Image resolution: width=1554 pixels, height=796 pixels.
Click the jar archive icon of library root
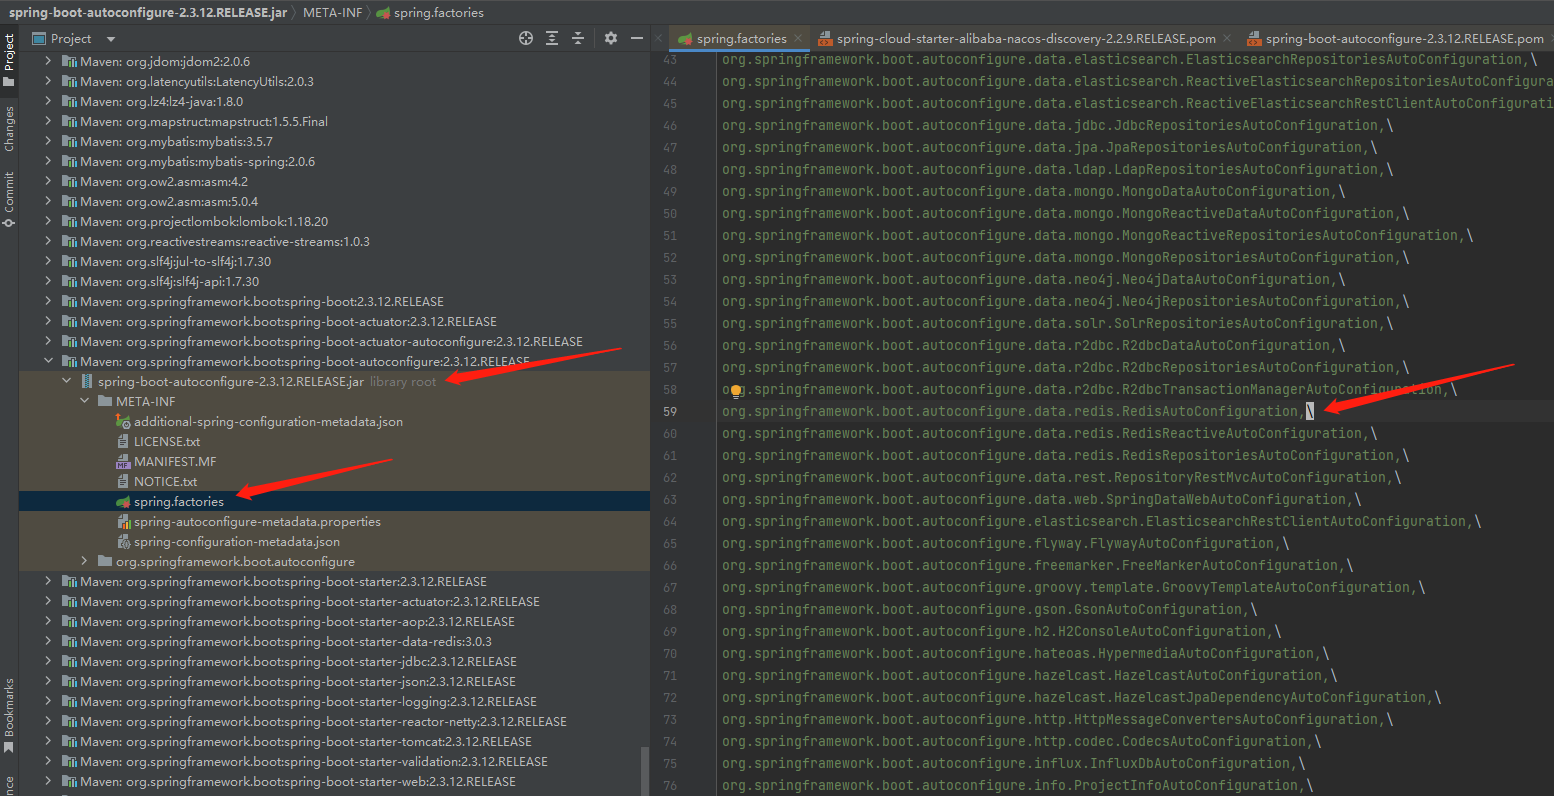[x=87, y=381]
